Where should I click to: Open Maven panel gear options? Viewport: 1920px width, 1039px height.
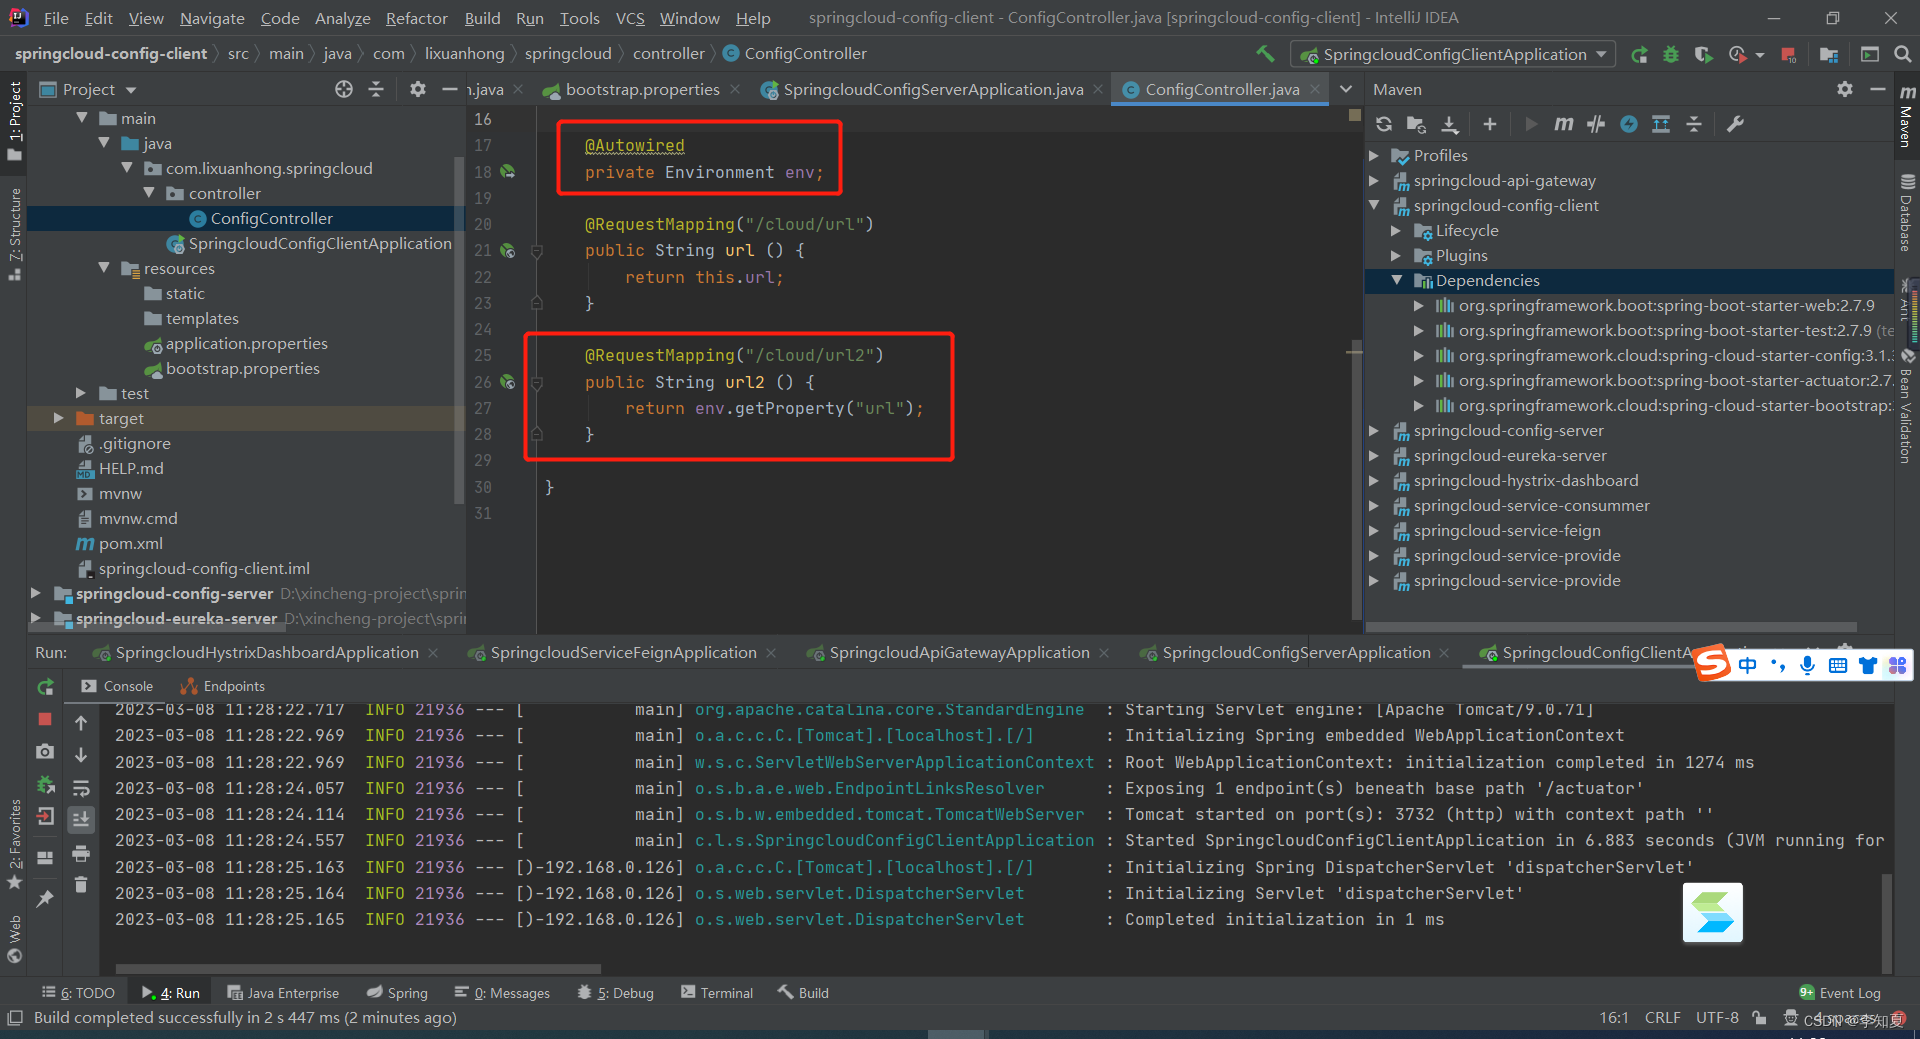[1845, 89]
